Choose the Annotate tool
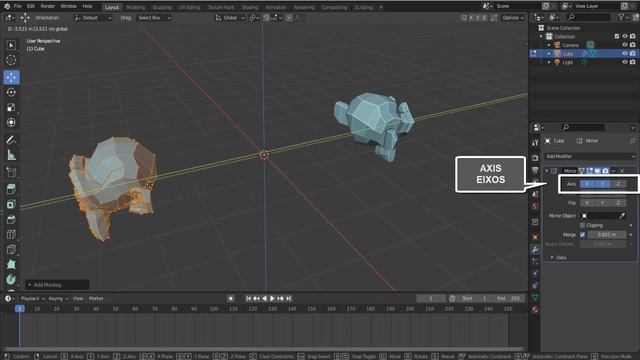The image size is (640, 360). pyautogui.click(x=11, y=140)
